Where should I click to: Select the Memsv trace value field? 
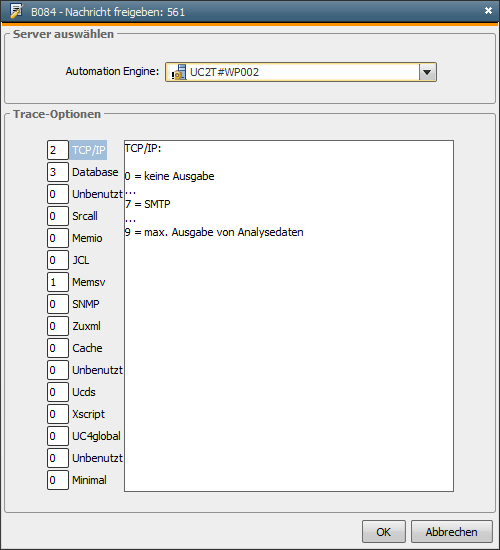58,282
